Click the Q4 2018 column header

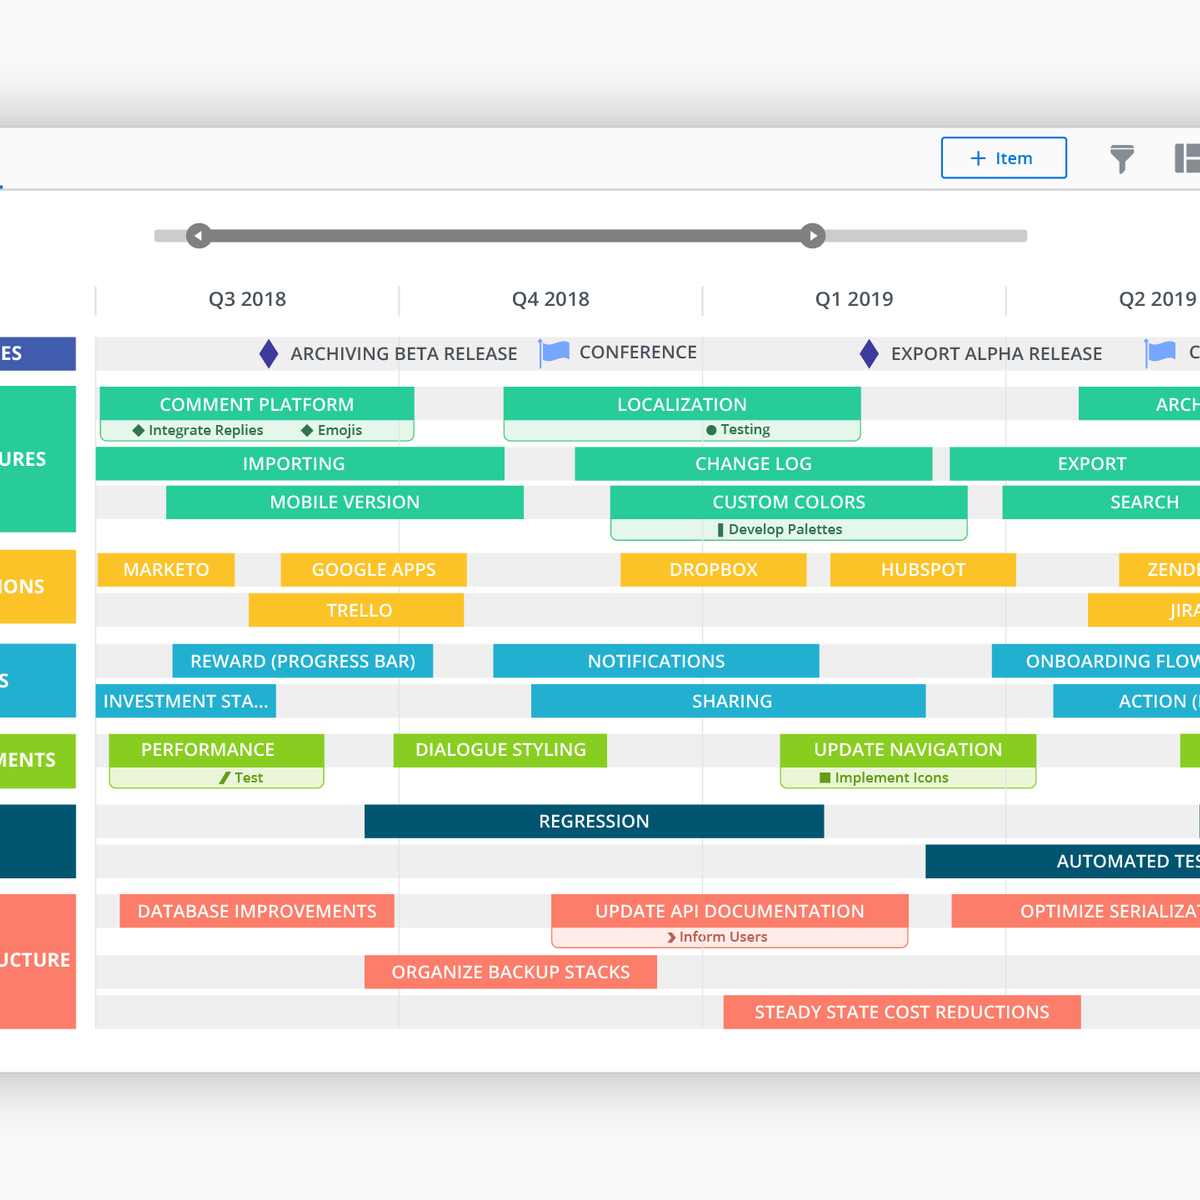click(550, 299)
